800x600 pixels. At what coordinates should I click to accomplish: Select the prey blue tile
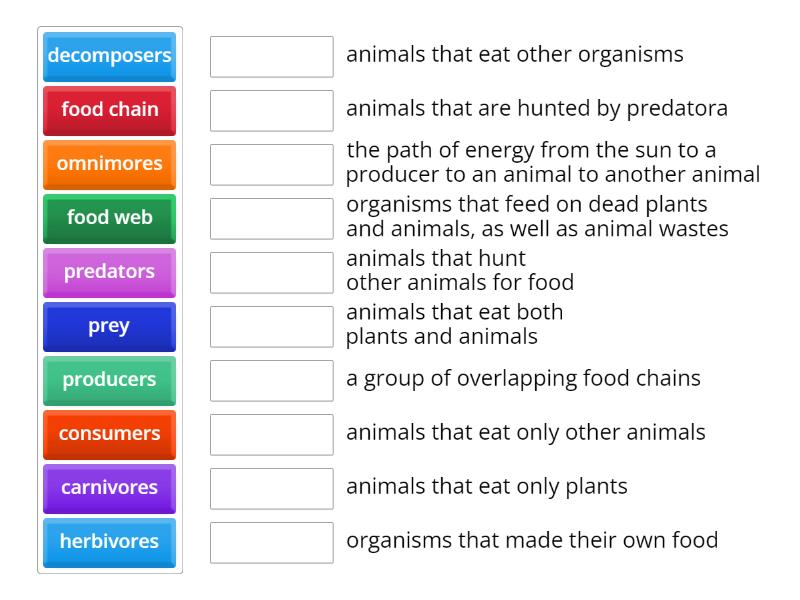(x=109, y=327)
